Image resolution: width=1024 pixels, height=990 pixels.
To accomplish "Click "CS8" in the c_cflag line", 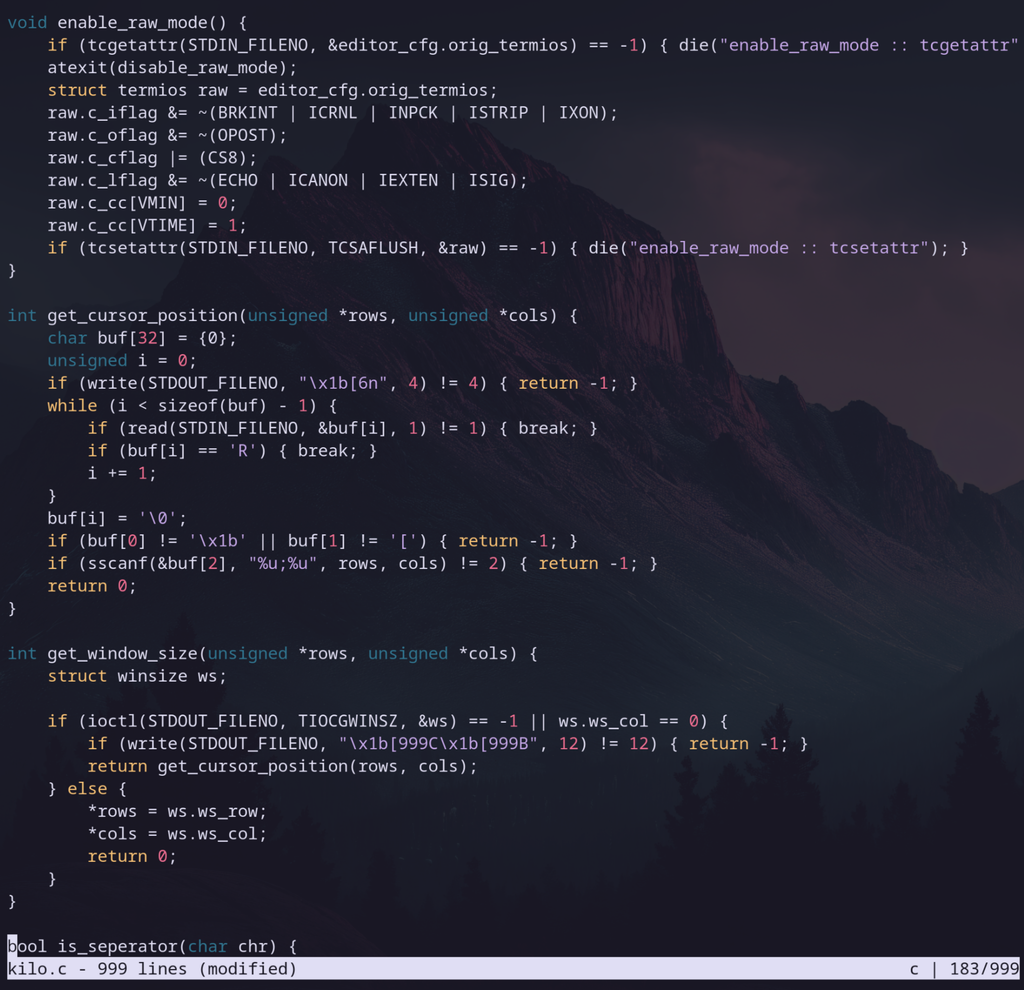I will tap(223, 158).
